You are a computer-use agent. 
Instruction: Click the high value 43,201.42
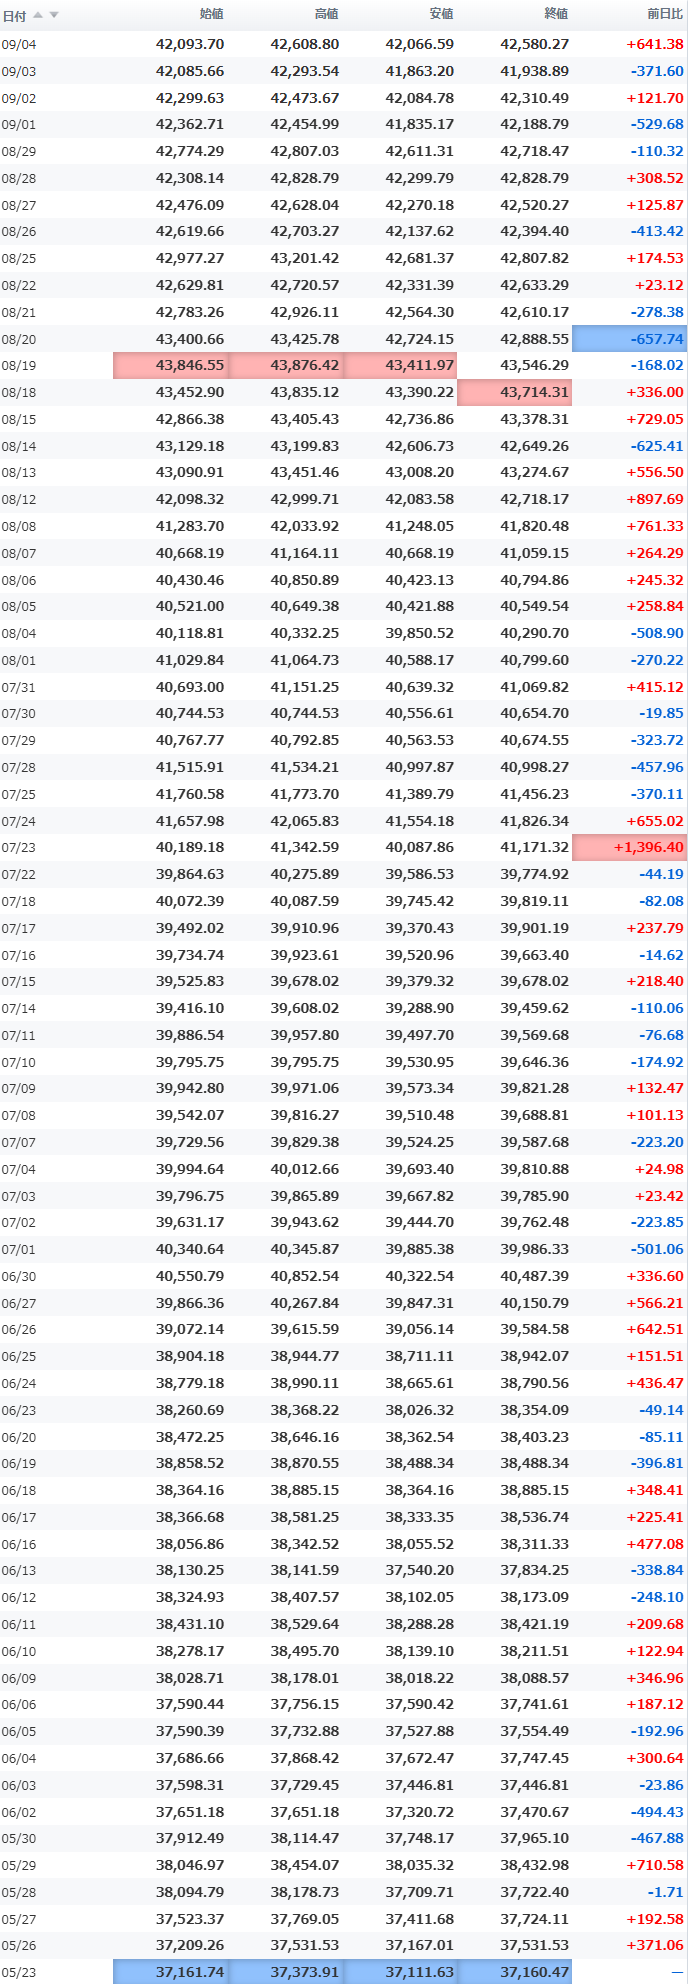point(305,259)
